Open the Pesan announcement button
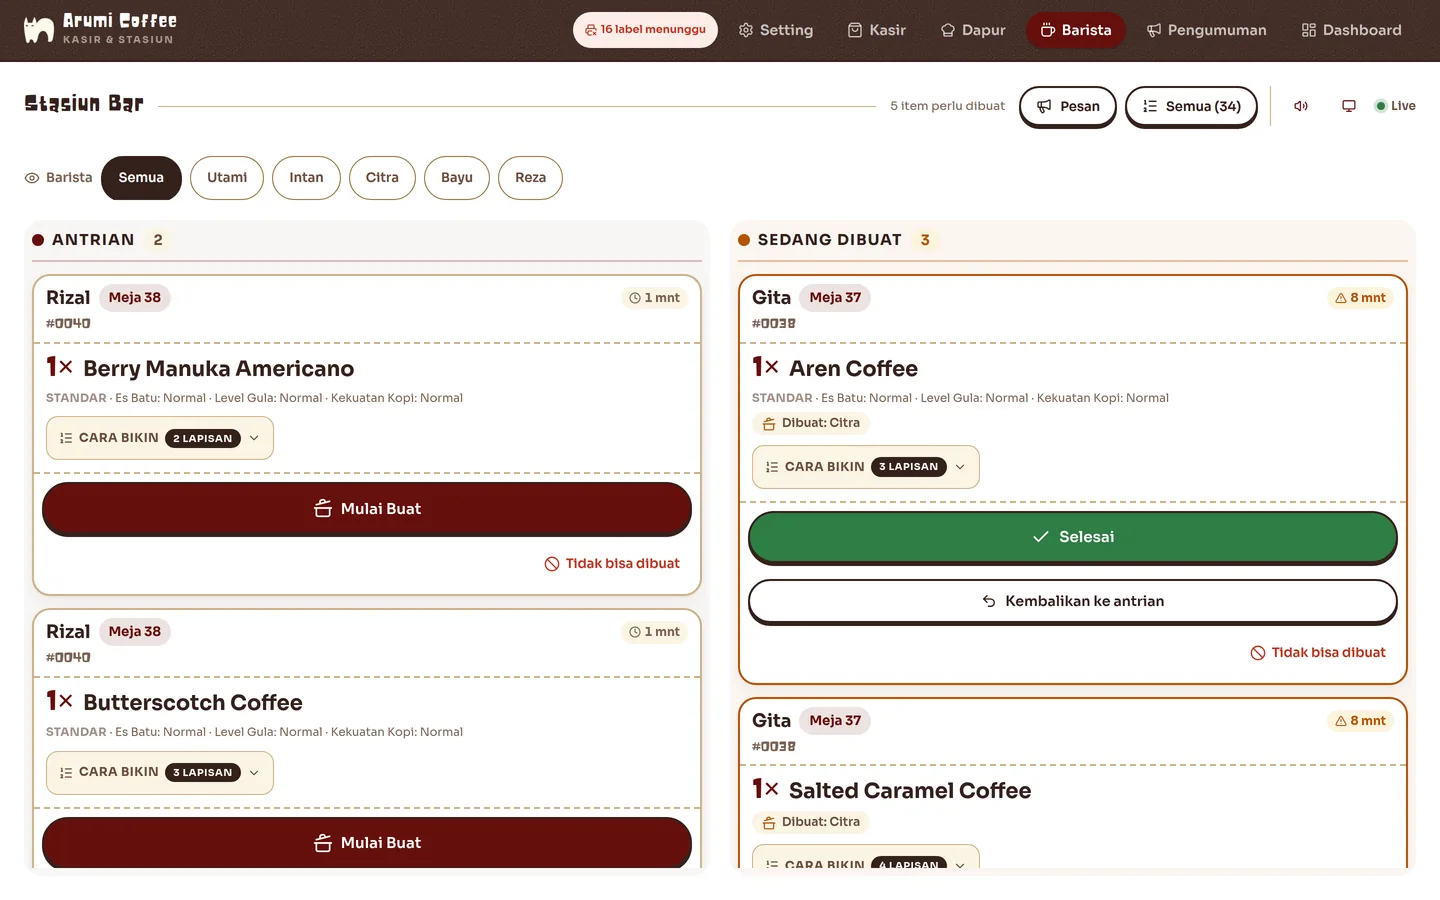This screenshot has height=900, width=1440. pos(1068,106)
